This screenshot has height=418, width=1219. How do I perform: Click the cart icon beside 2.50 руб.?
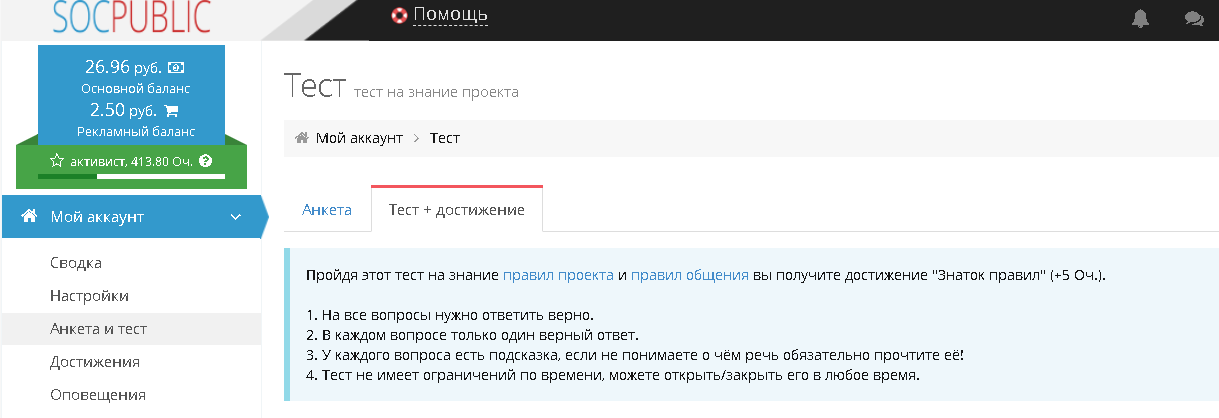click(x=171, y=111)
